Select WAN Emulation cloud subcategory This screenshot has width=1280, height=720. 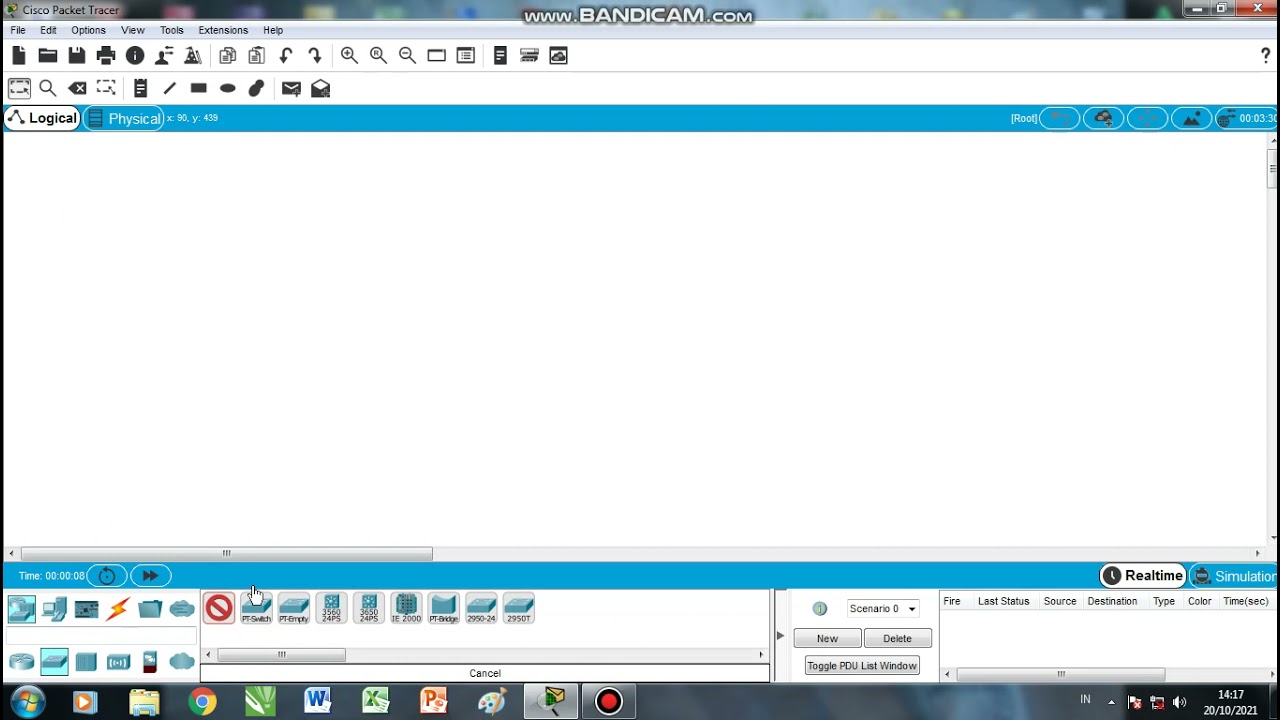coord(182,662)
